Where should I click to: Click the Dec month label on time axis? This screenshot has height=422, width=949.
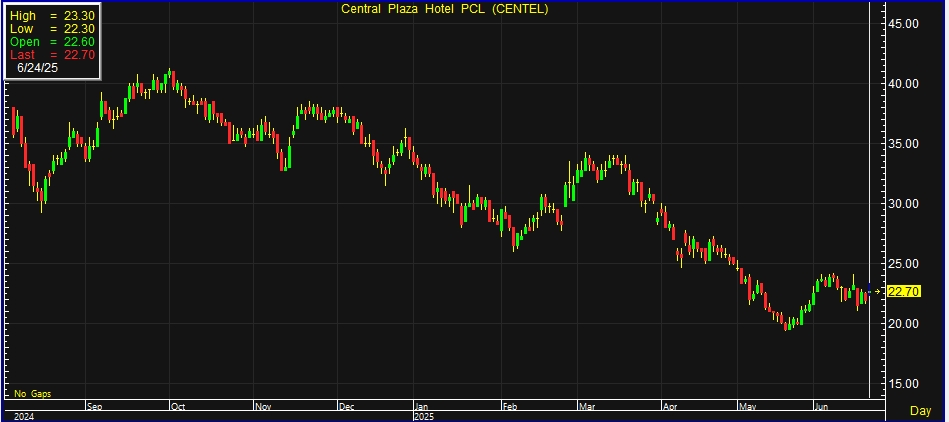pos(346,406)
